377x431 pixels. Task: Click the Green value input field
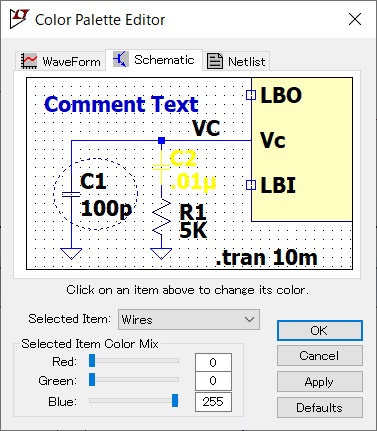(x=213, y=381)
